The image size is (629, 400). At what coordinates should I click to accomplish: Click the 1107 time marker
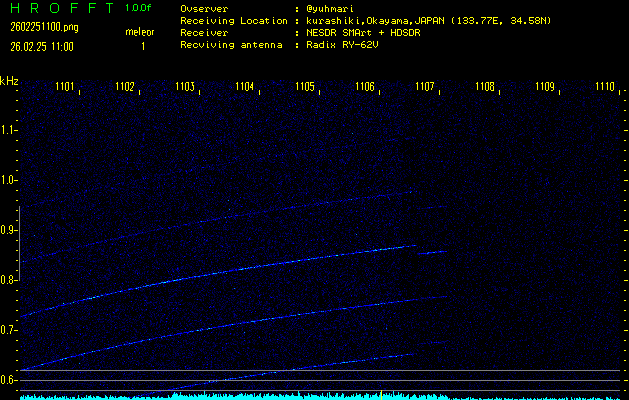pyautogui.click(x=425, y=88)
